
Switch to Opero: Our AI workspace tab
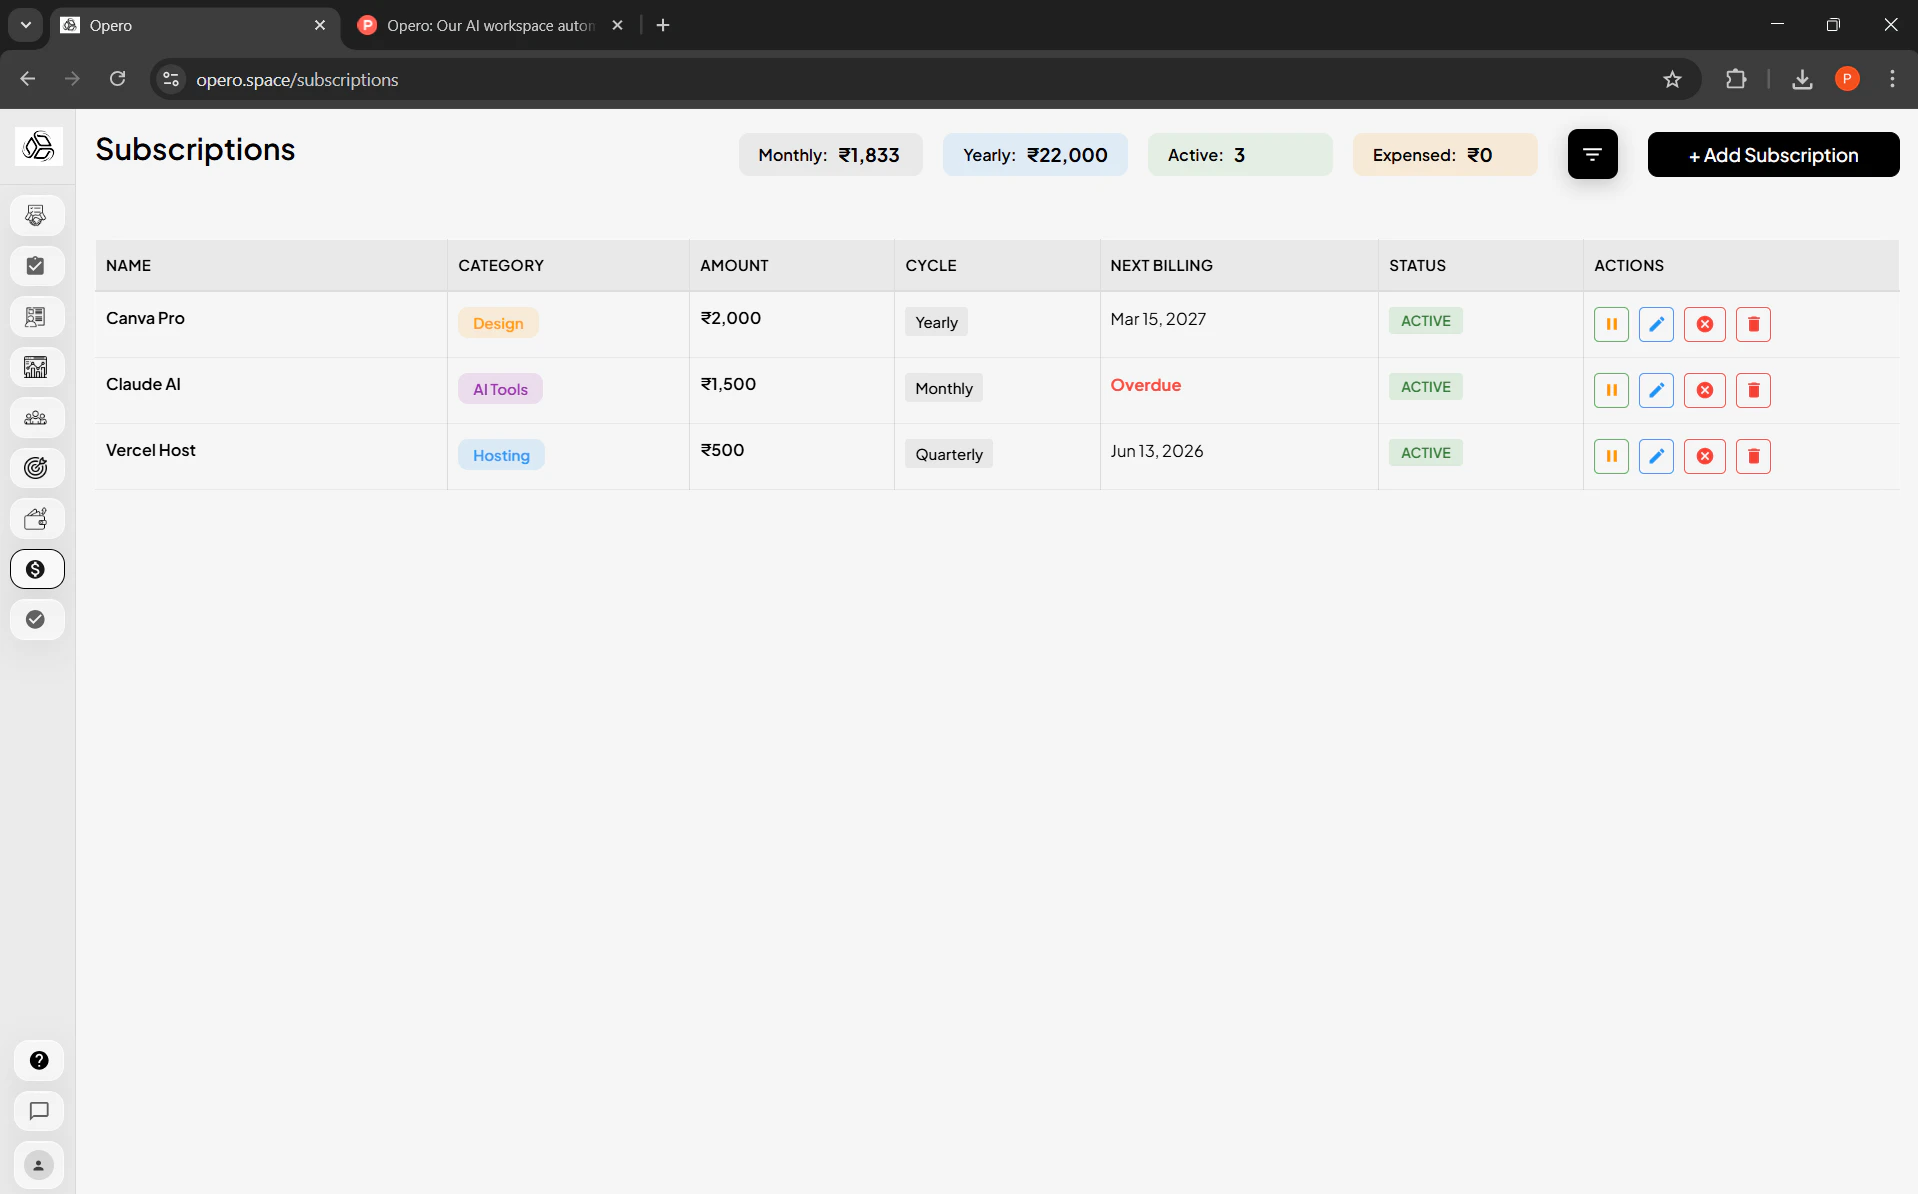(490, 25)
